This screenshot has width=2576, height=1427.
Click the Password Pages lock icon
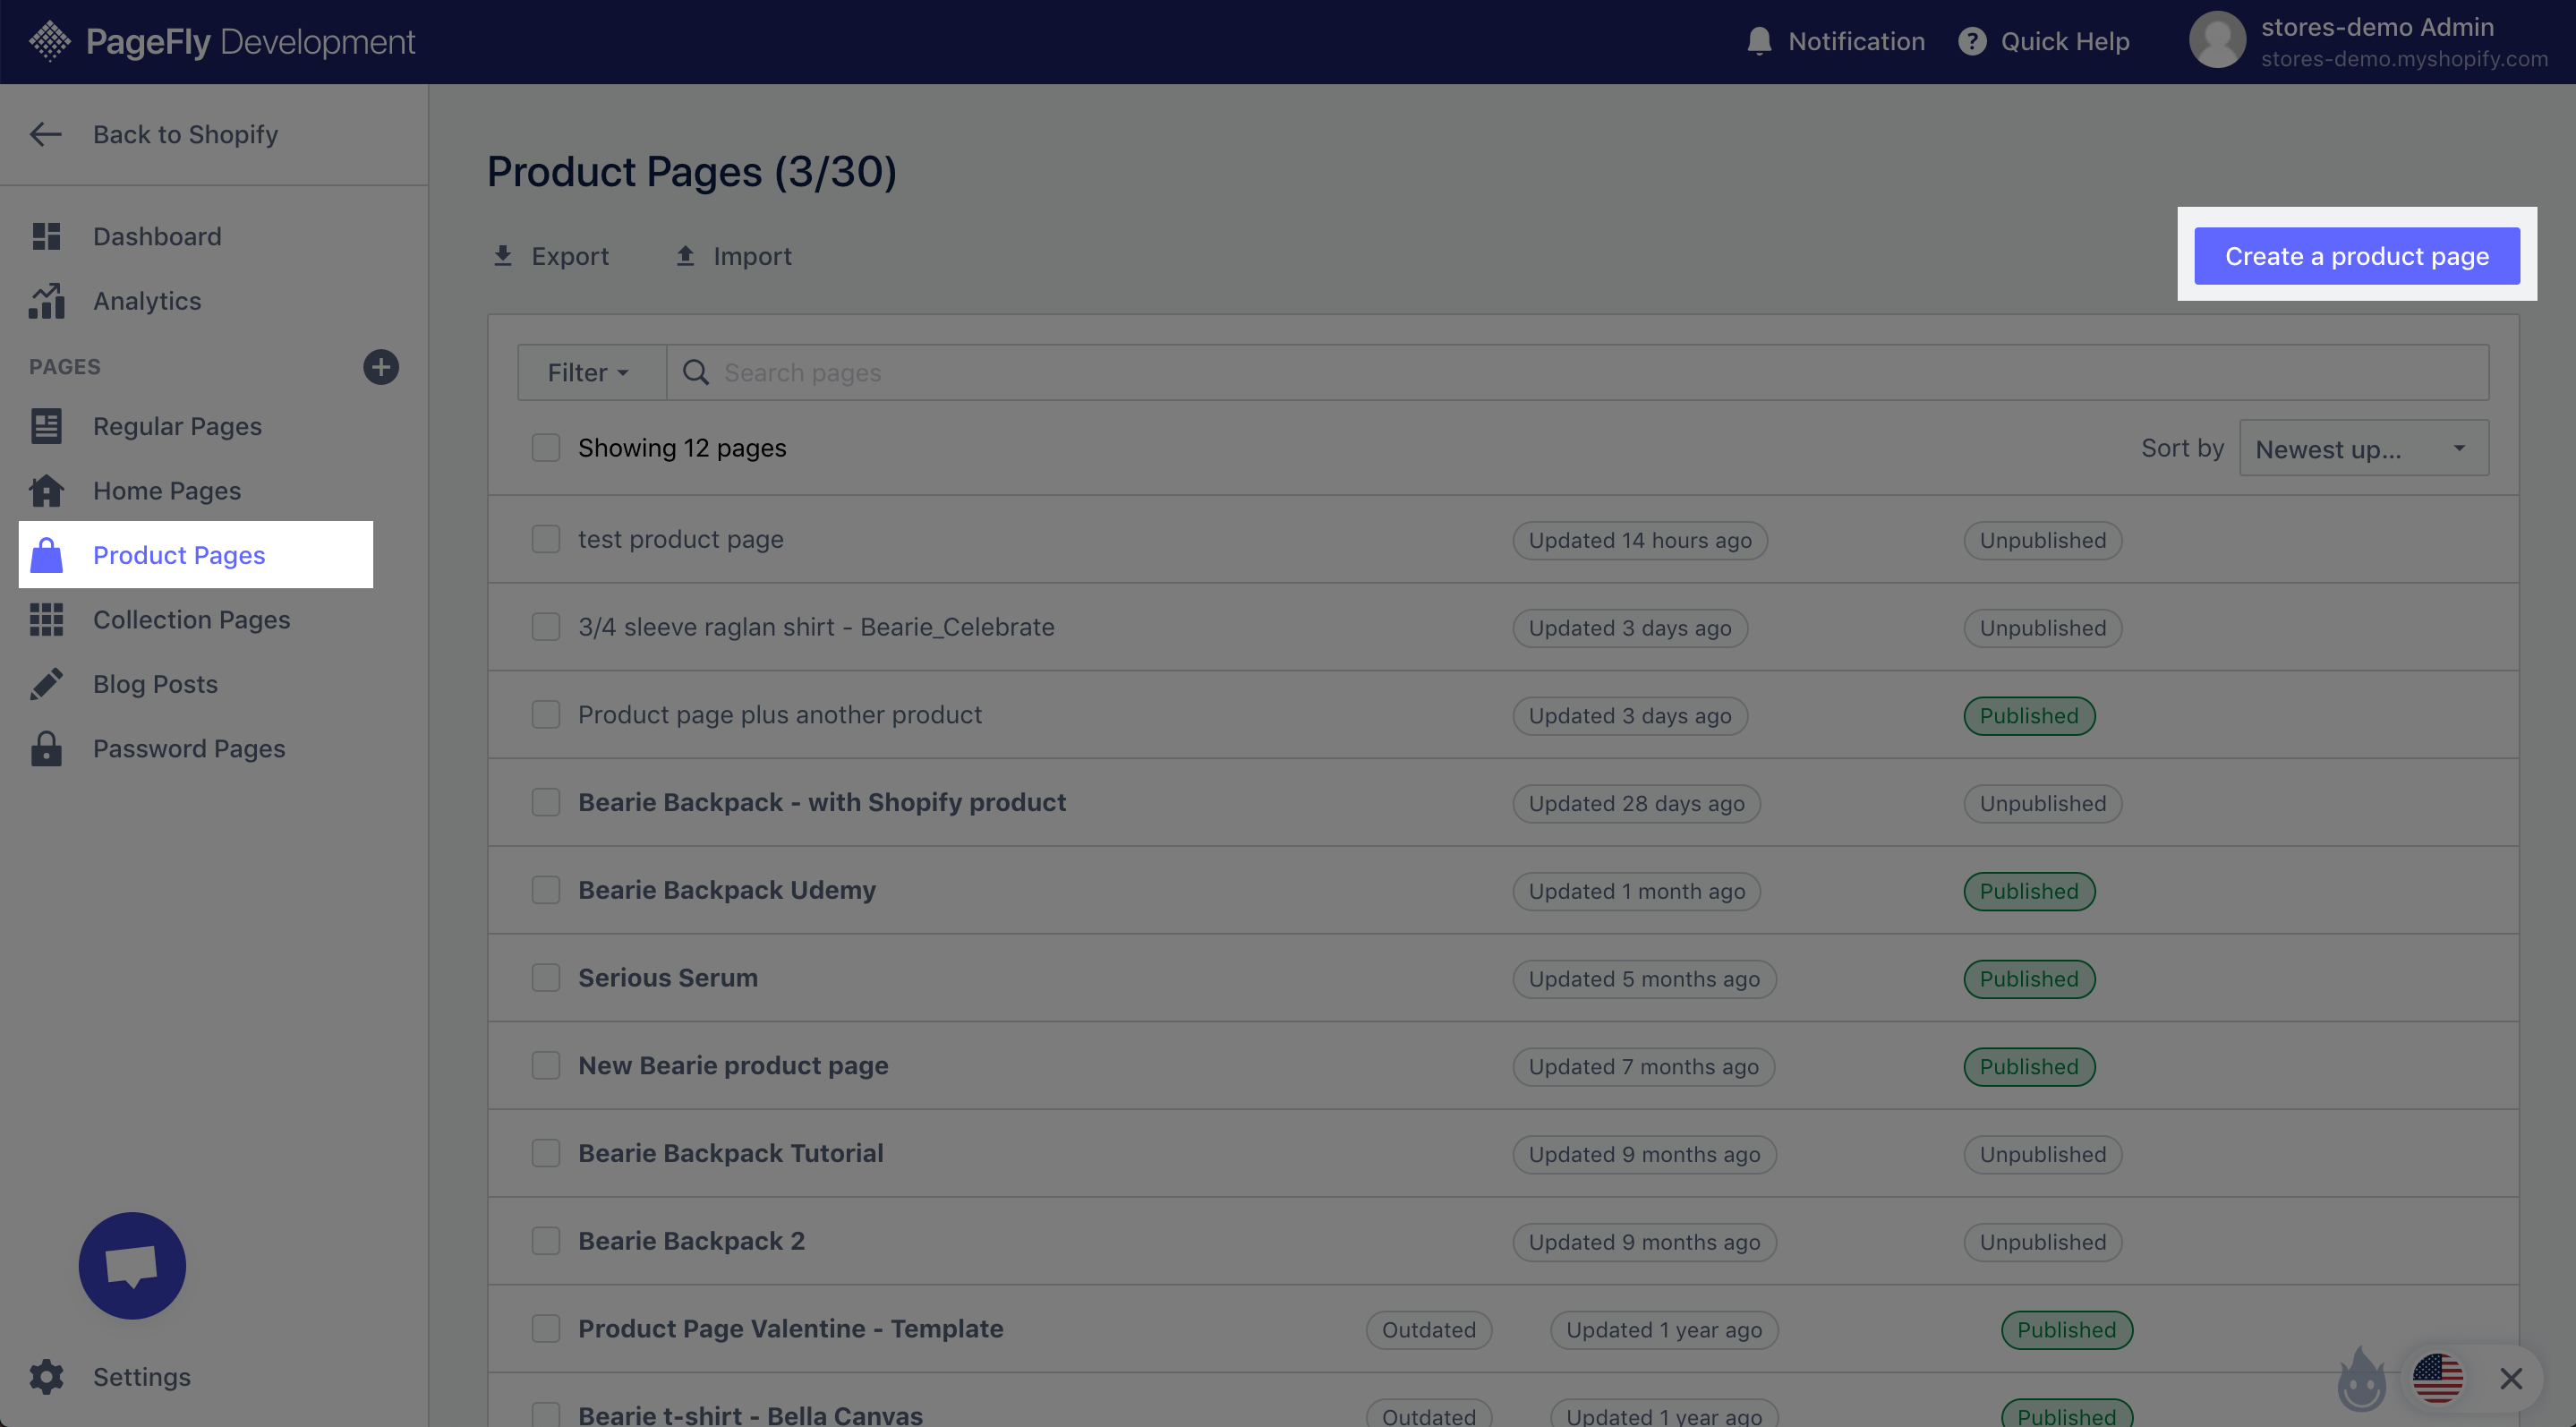click(46, 748)
